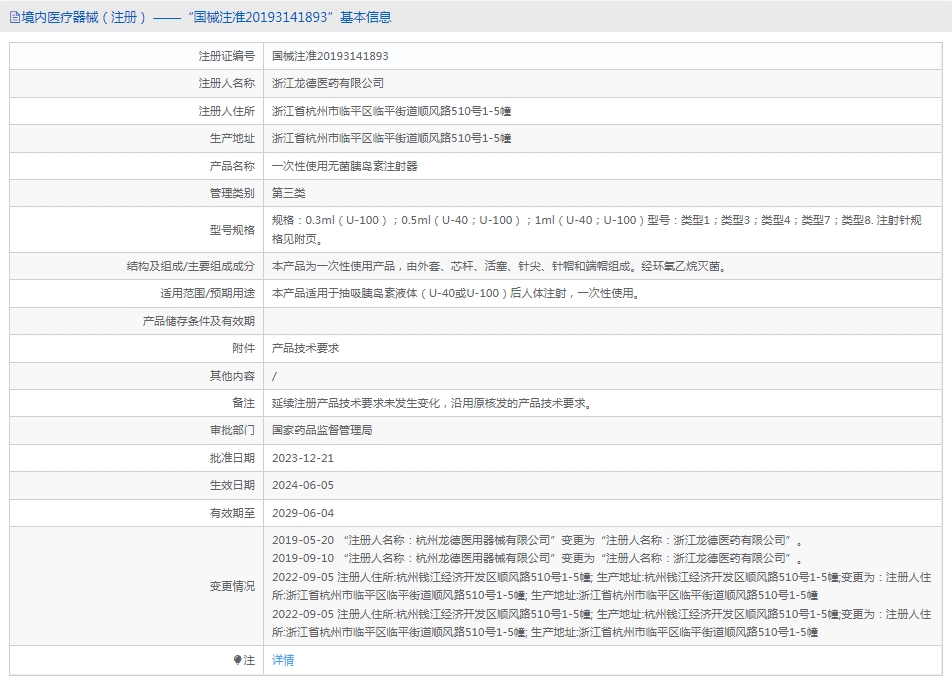Click the 审批部门 value 国家药品监督管理局
The height and width of the screenshot is (685, 952).
coord(322,430)
